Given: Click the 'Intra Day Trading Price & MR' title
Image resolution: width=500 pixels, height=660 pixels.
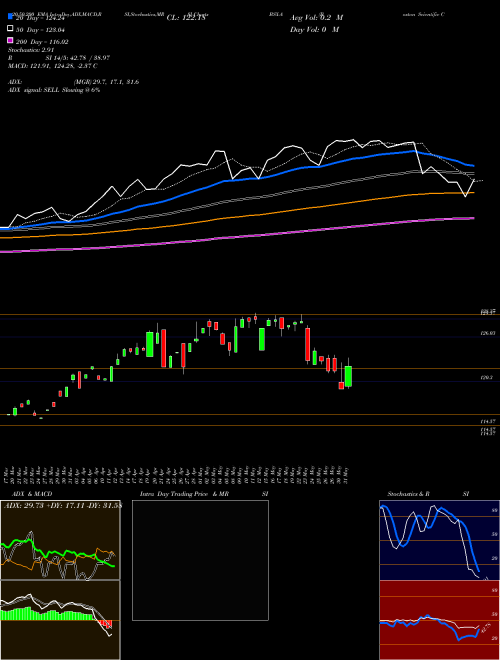Looking at the screenshot, I should click(x=184, y=494).
